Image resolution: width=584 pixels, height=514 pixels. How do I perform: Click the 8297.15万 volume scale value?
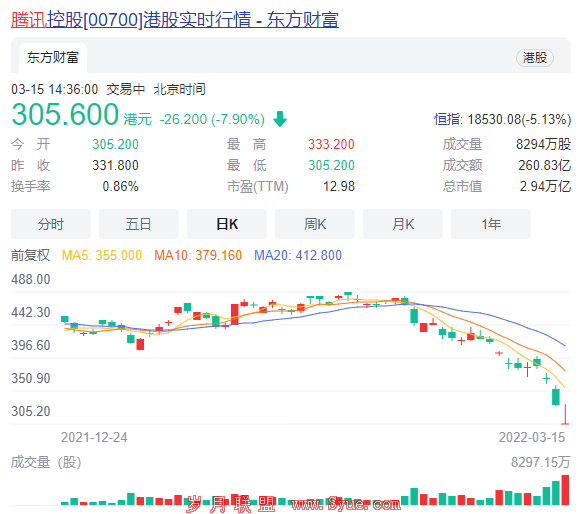(x=540, y=463)
